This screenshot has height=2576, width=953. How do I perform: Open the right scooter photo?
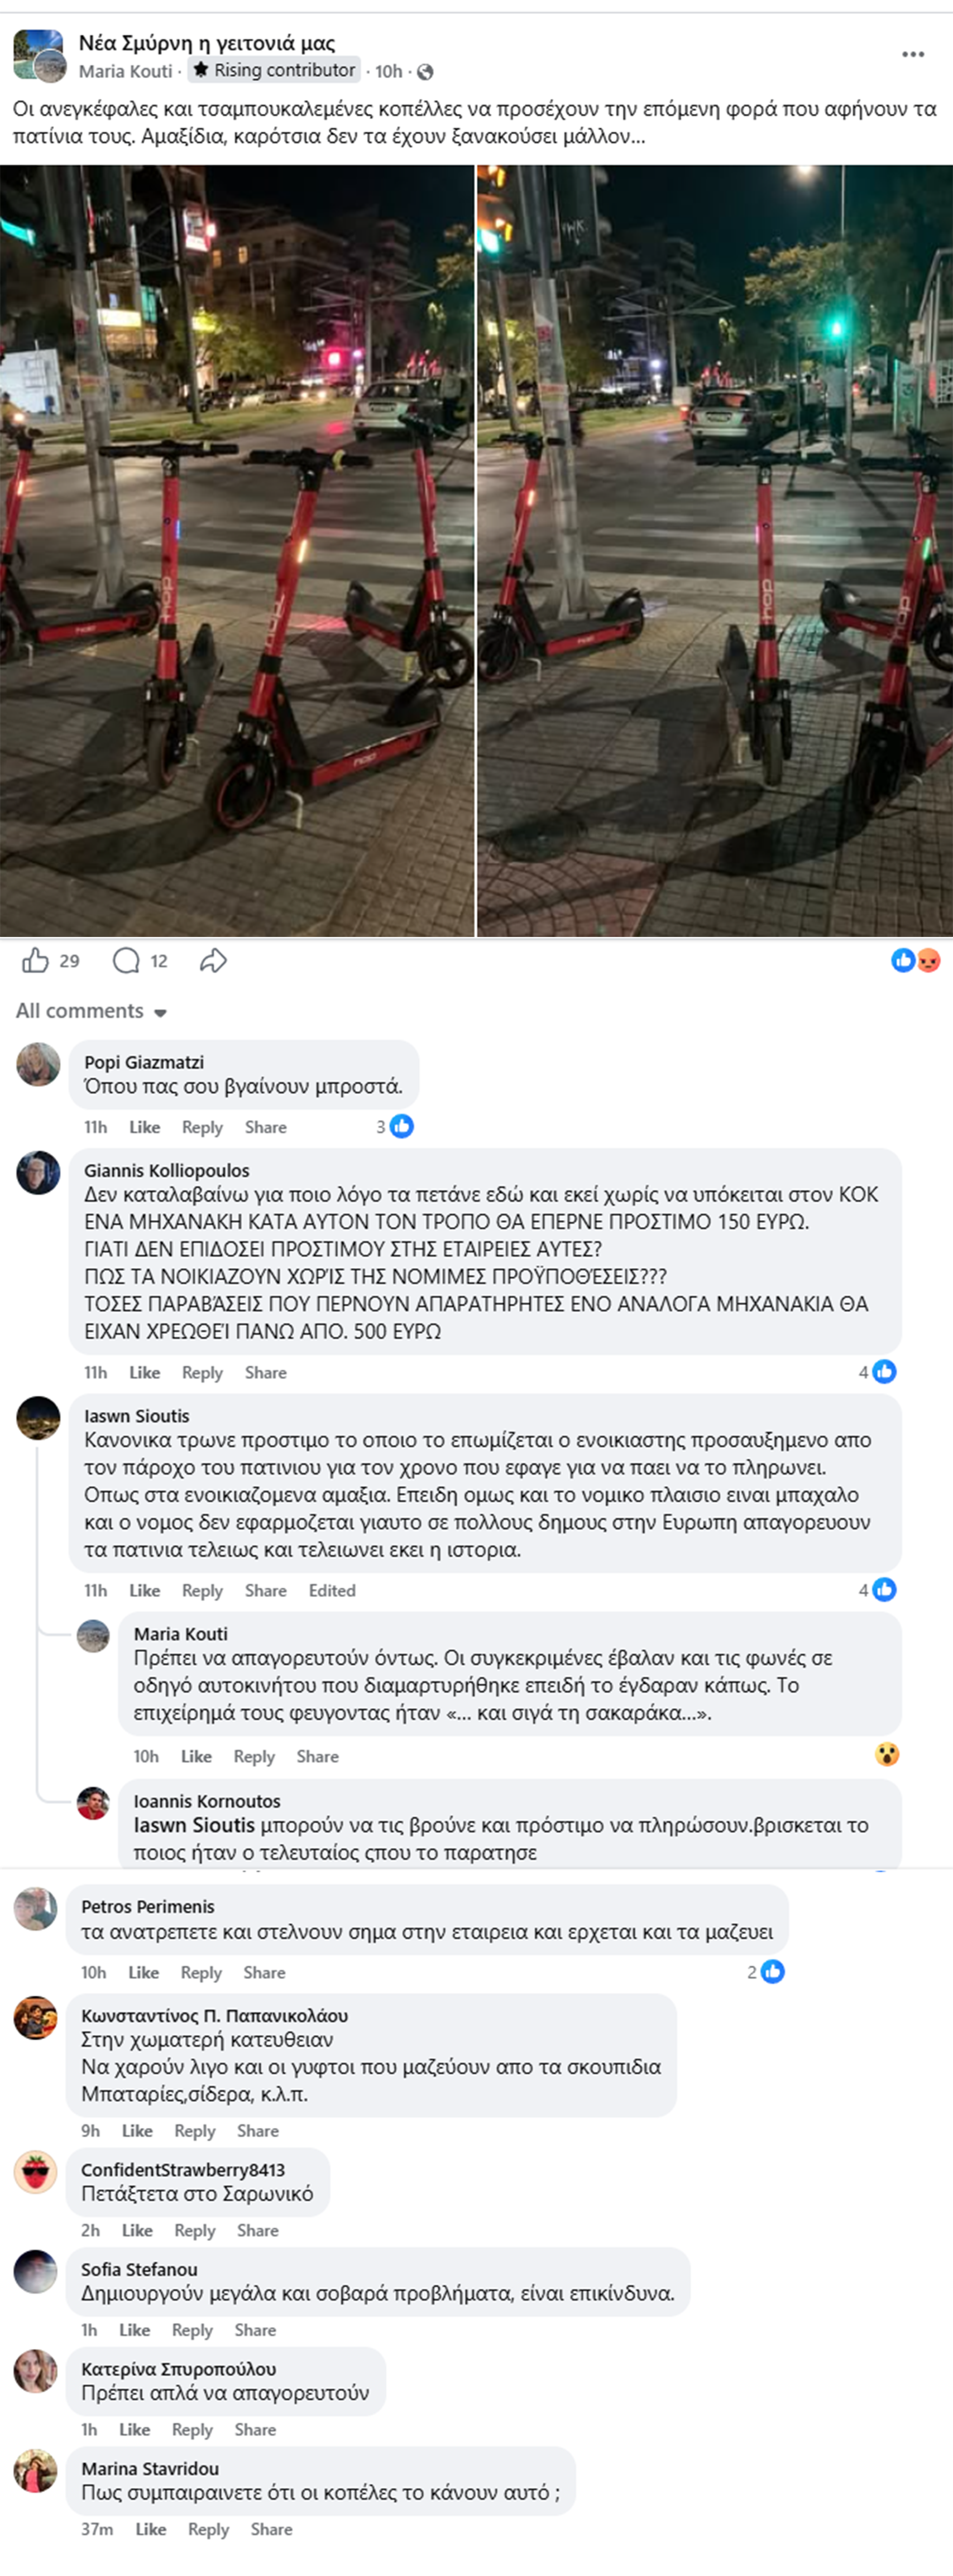click(715, 551)
